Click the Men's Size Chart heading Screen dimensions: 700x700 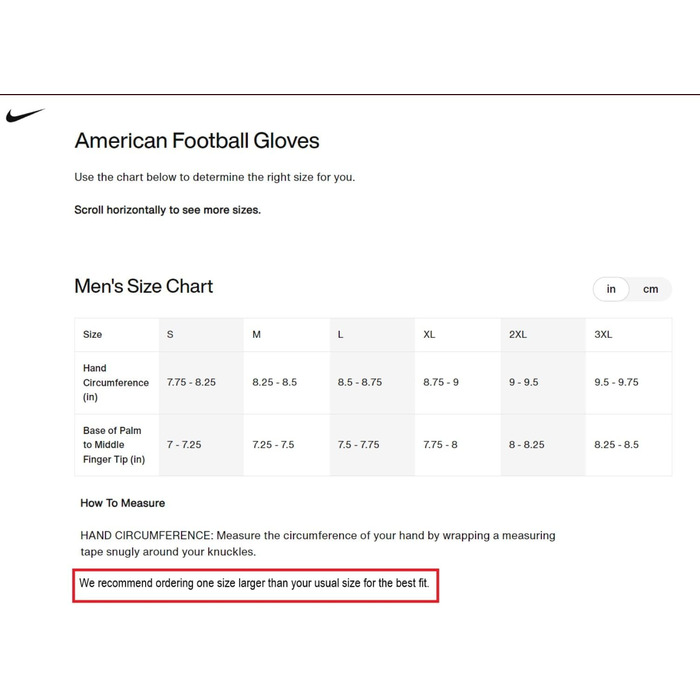tap(144, 286)
